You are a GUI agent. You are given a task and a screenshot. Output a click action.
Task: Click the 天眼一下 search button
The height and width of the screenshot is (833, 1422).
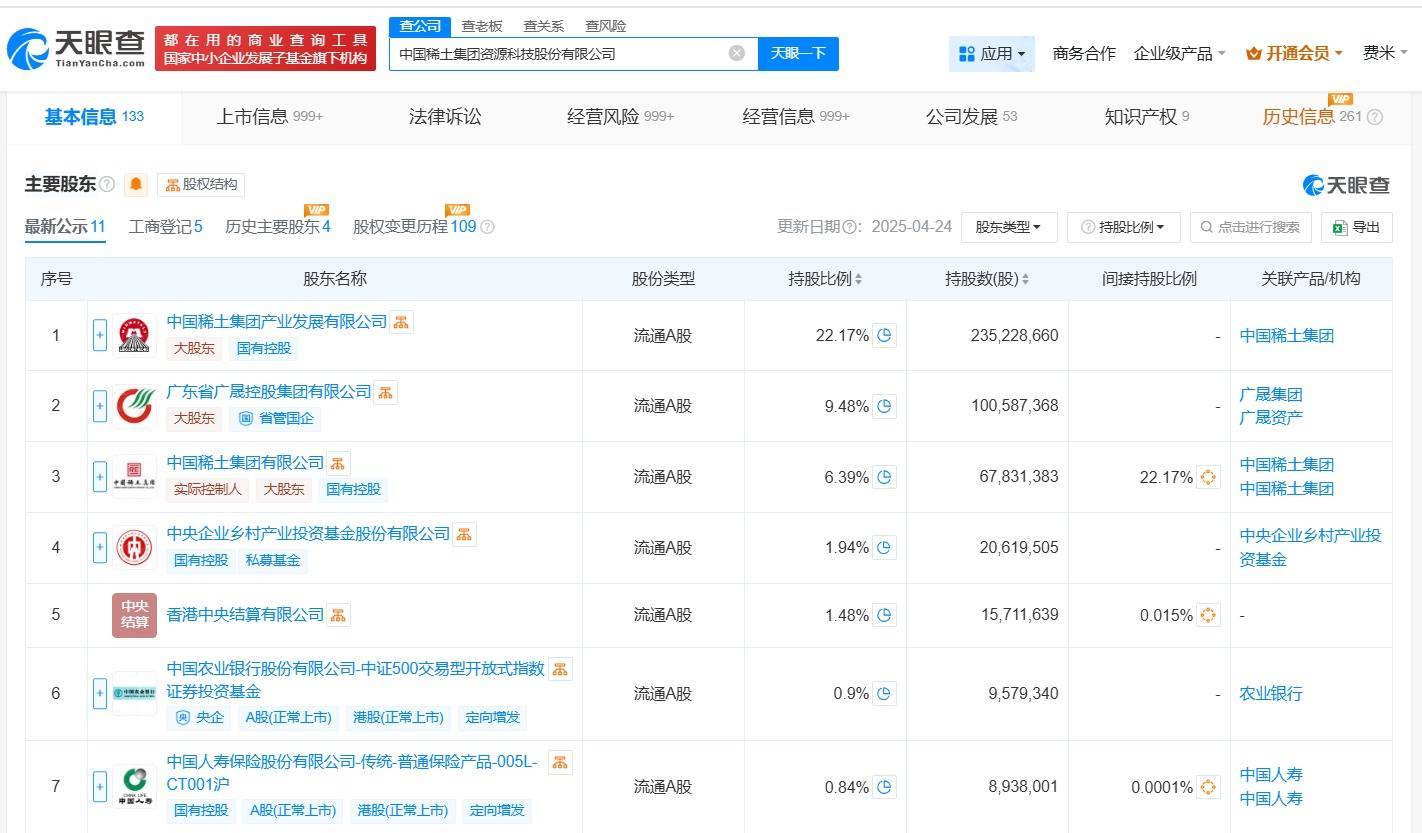(x=798, y=53)
